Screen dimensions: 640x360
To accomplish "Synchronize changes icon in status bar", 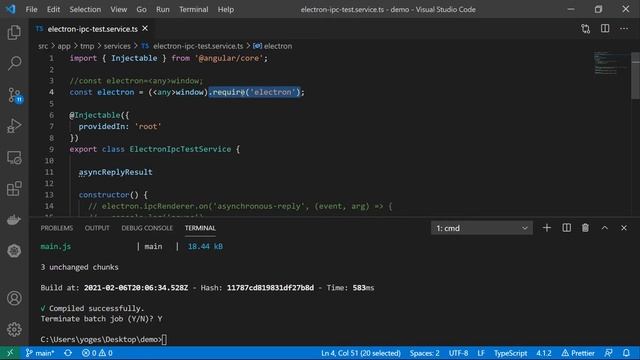I will [x=68, y=353].
